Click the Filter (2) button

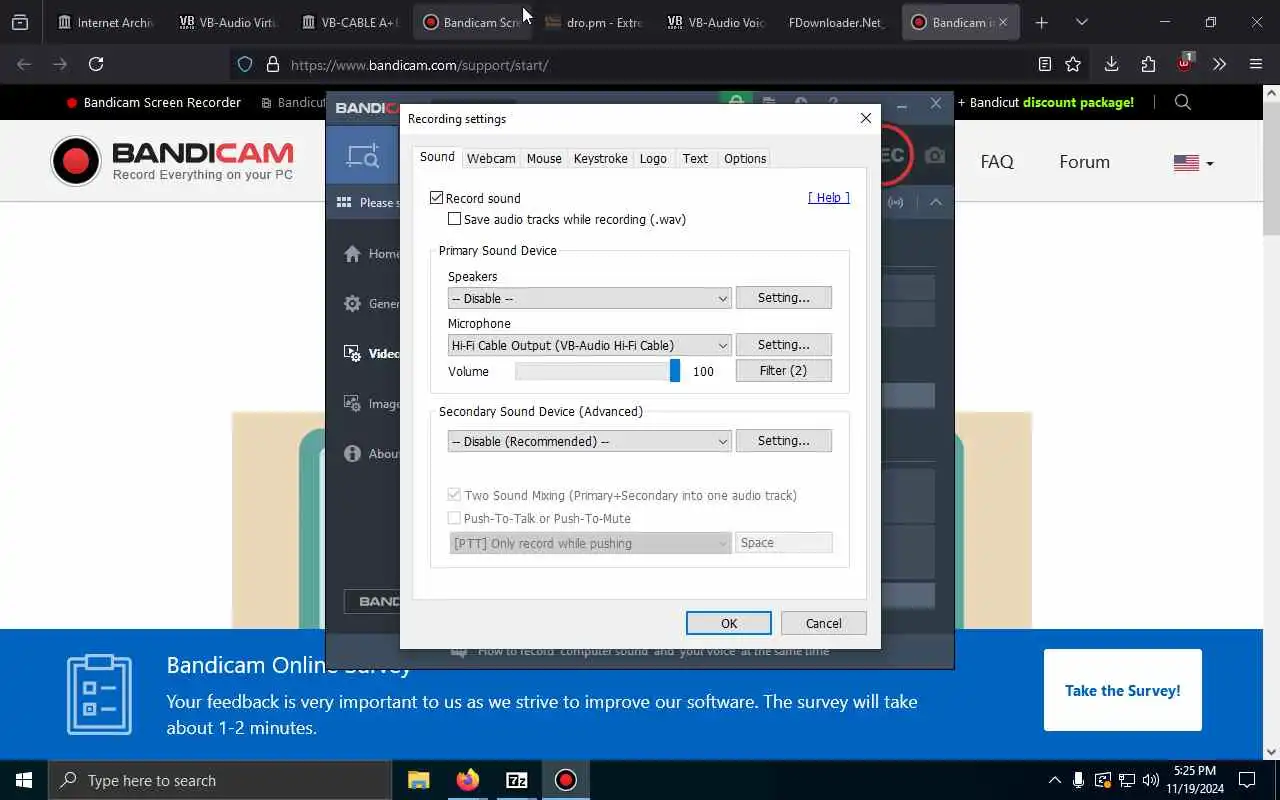pos(784,370)
